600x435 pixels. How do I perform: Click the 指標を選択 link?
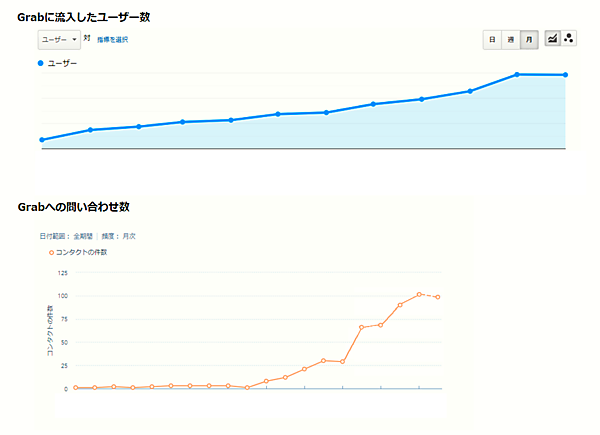tap(112, 39)
